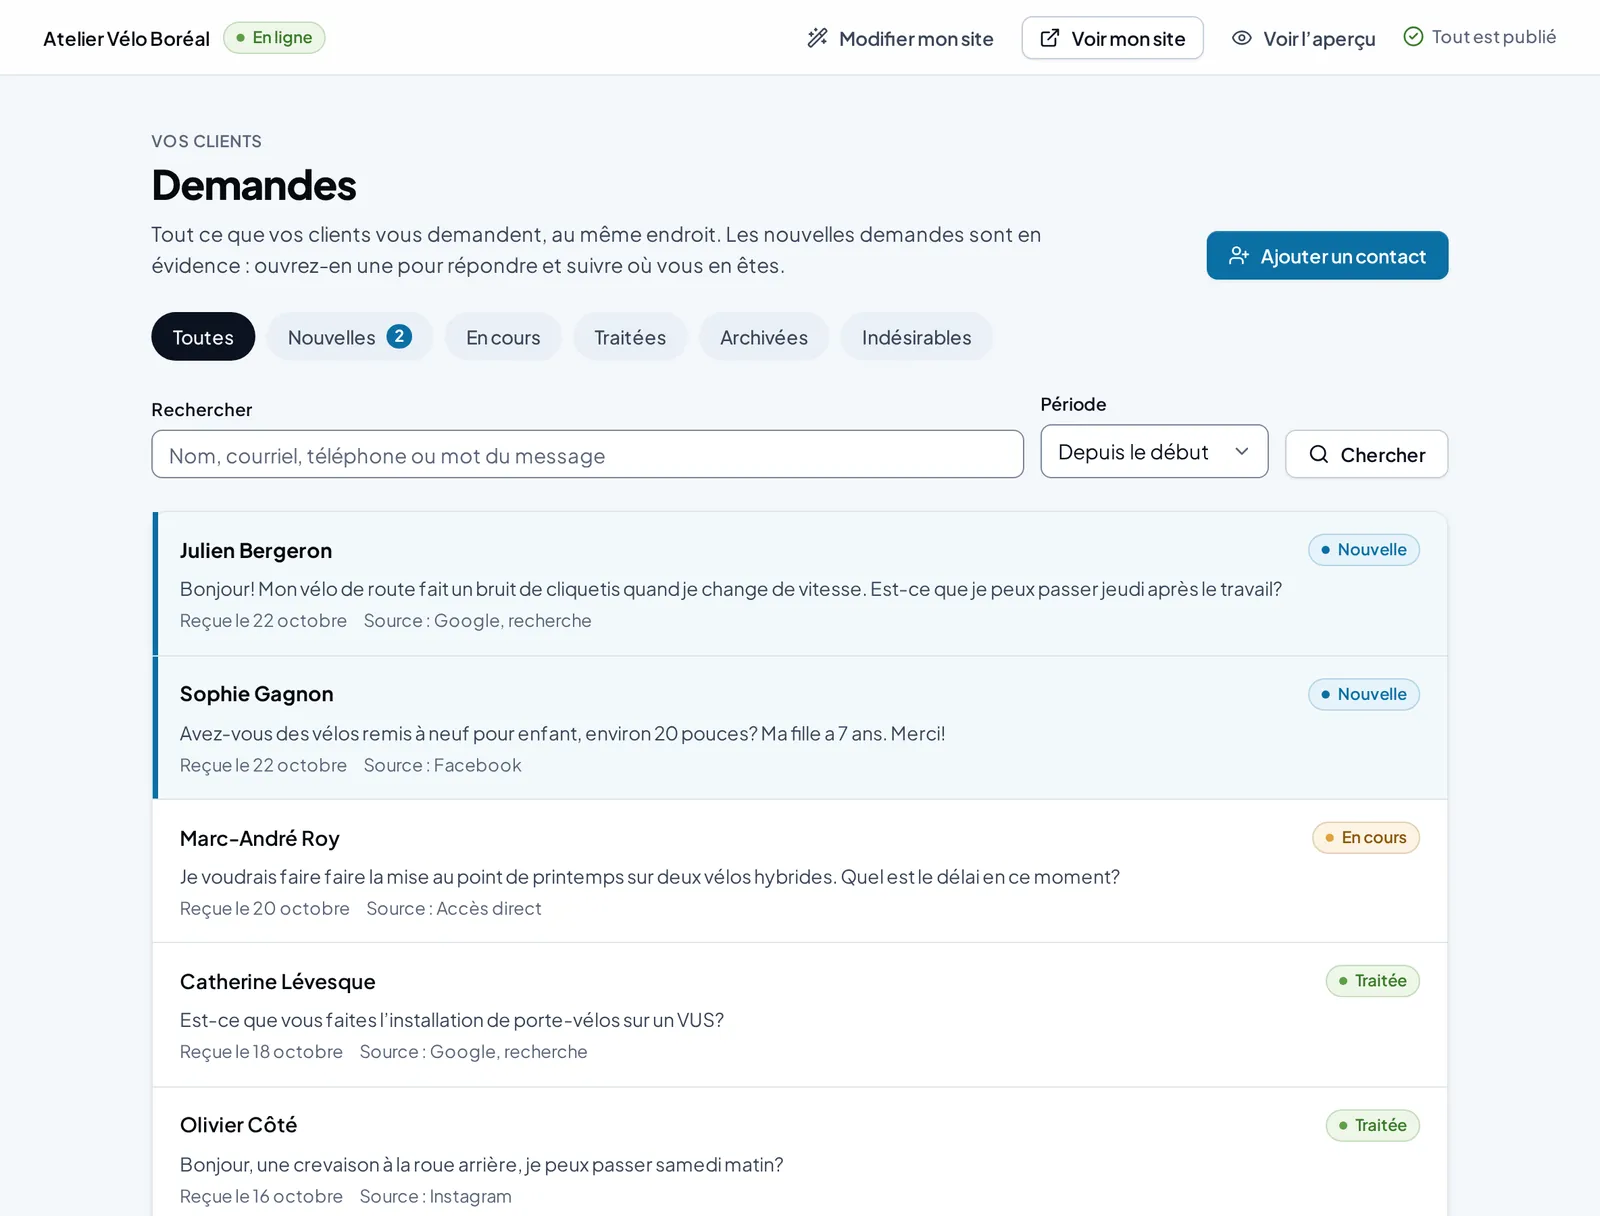Open Olivier Côté's request
This screenshot has width=1600, height=1216.
(800, 1152)
